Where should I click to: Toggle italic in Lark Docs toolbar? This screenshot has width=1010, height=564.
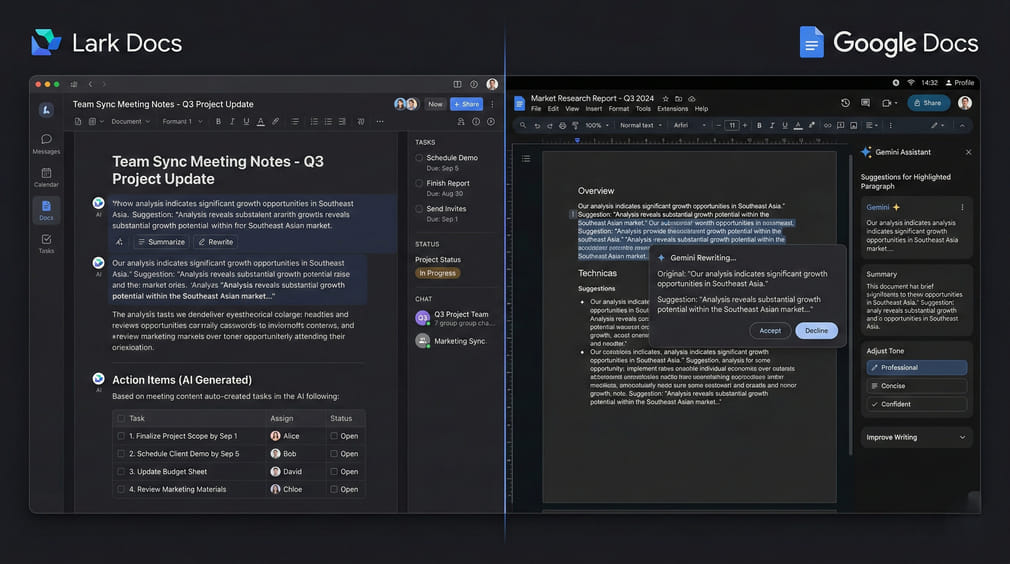pyautogui.click(x=232, y=121)
